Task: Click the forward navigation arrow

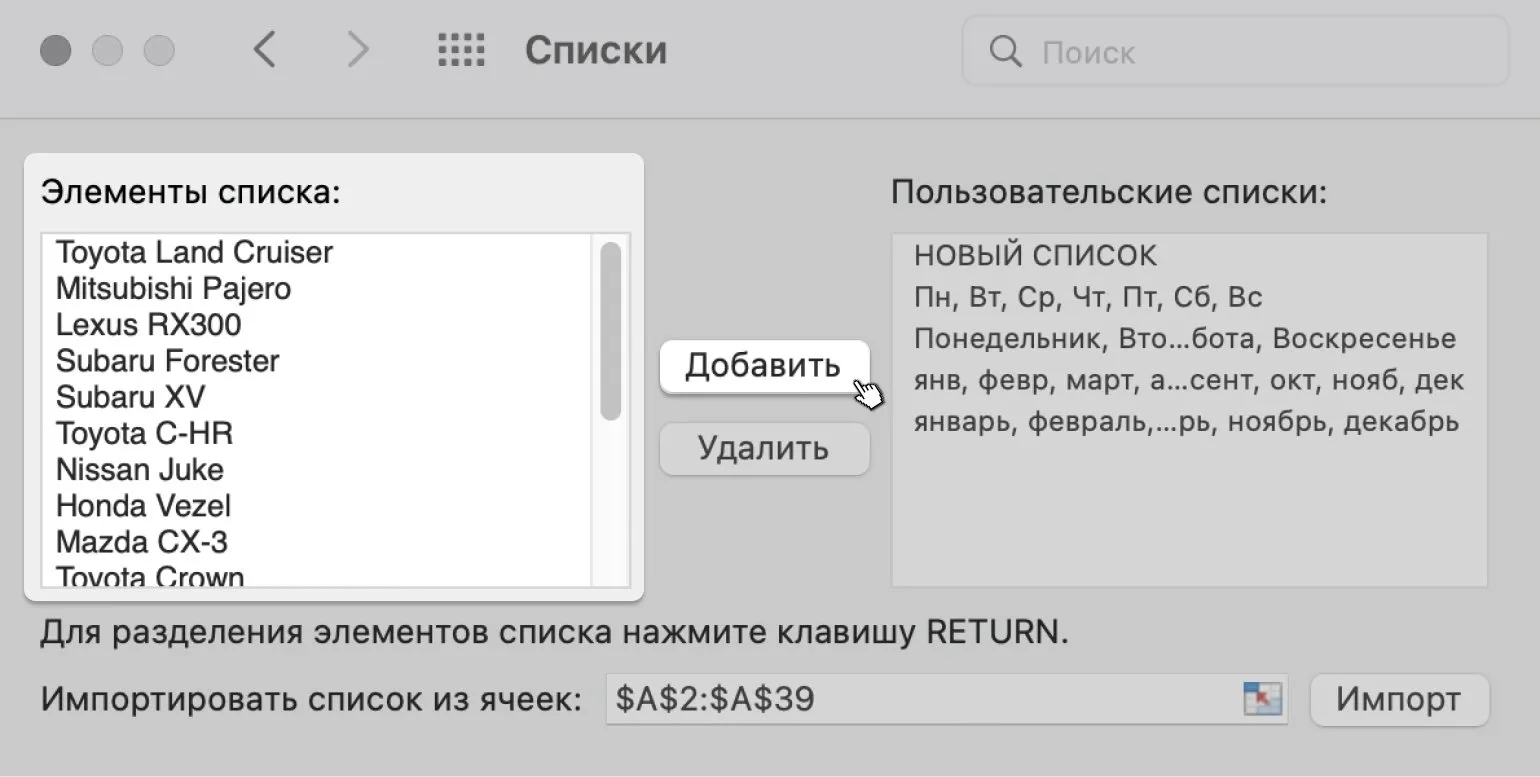Action: coord(357,50)
